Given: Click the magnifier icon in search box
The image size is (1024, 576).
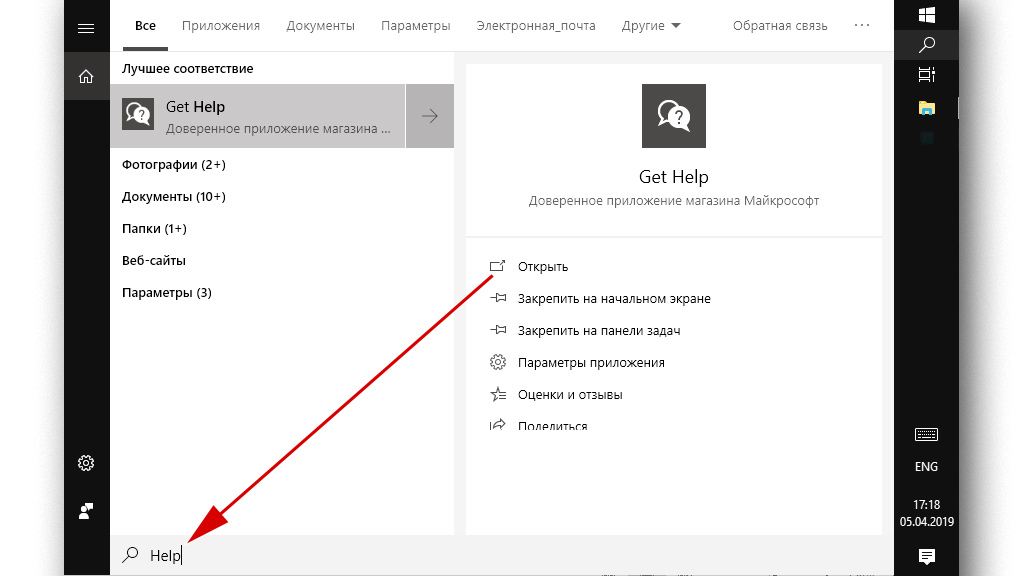Looking at the screenshot, I should coord(131,555).
